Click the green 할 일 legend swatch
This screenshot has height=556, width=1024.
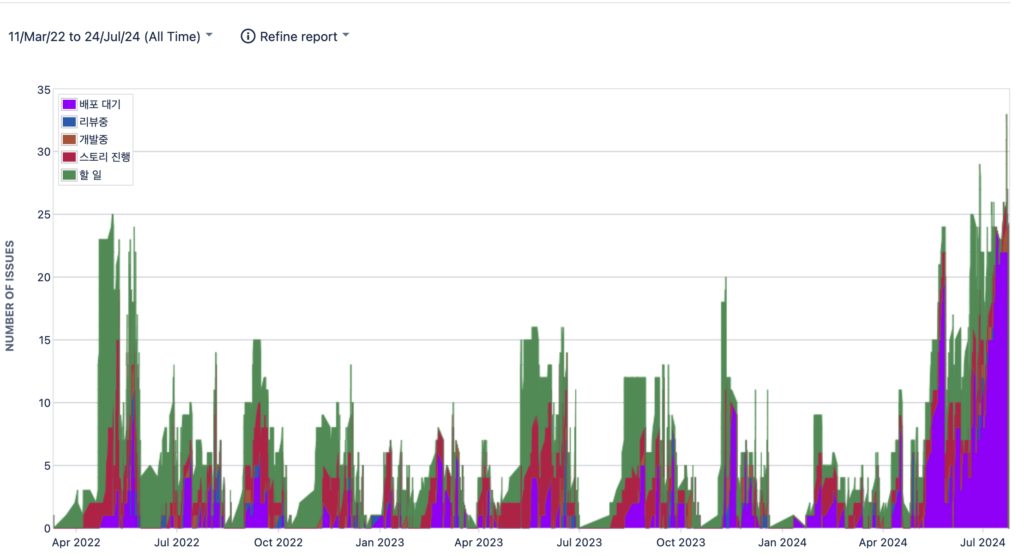pyautogui.click(x=69, y=176)
